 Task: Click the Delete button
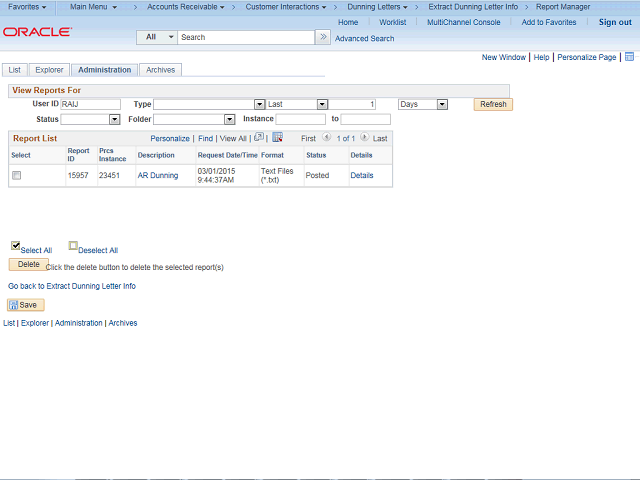click(29, 264)
